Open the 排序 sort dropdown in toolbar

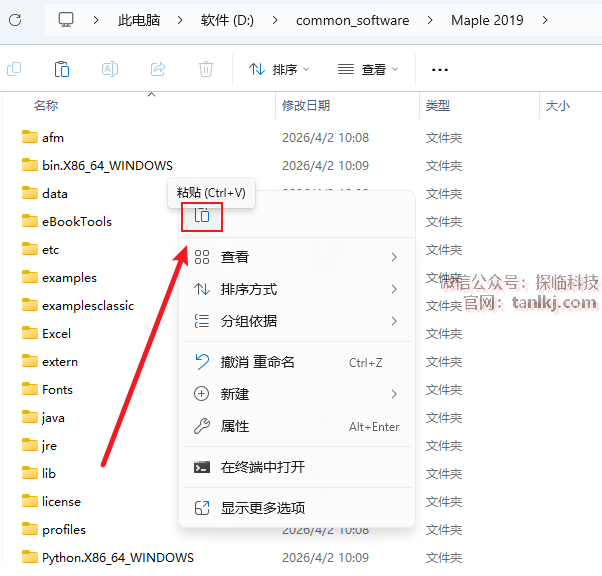coord(279,70)
